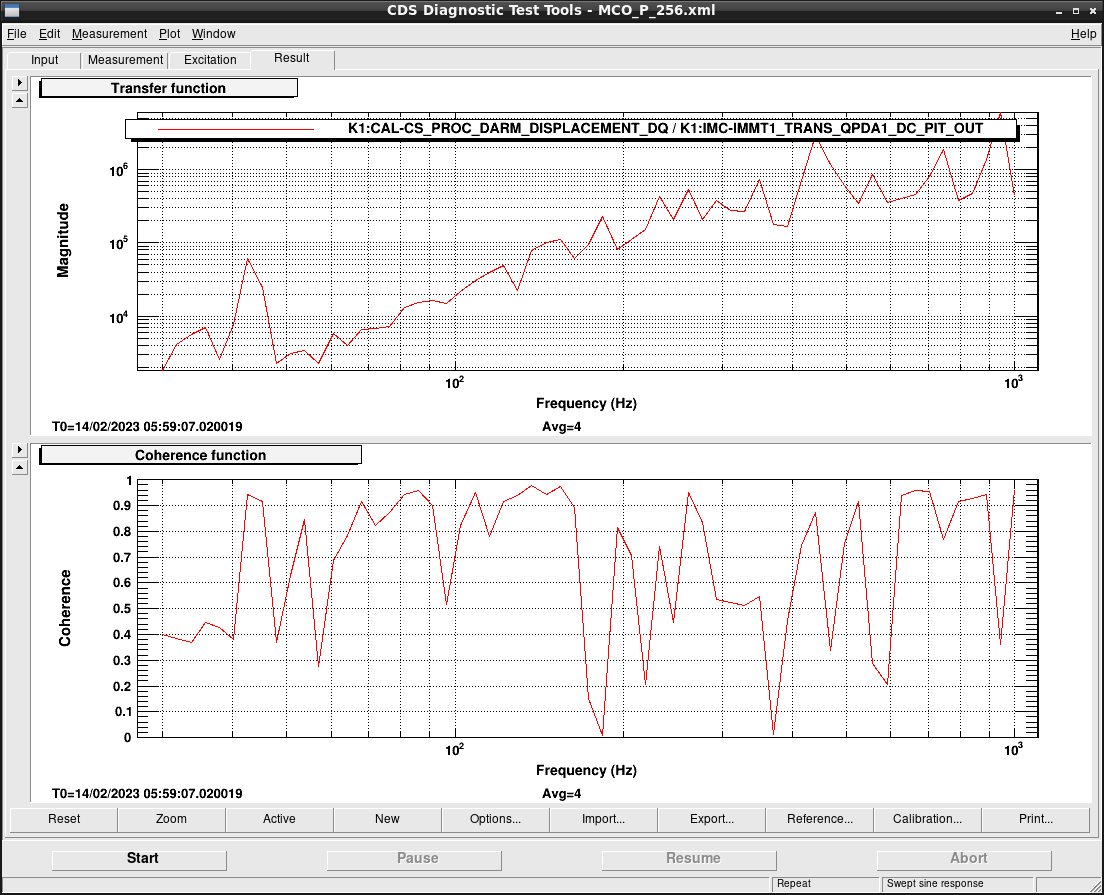This screenshot has width=1104, height=895.
Task: Click Frequency (Hz) label under Coherence plot
Action: click(586, 770)
